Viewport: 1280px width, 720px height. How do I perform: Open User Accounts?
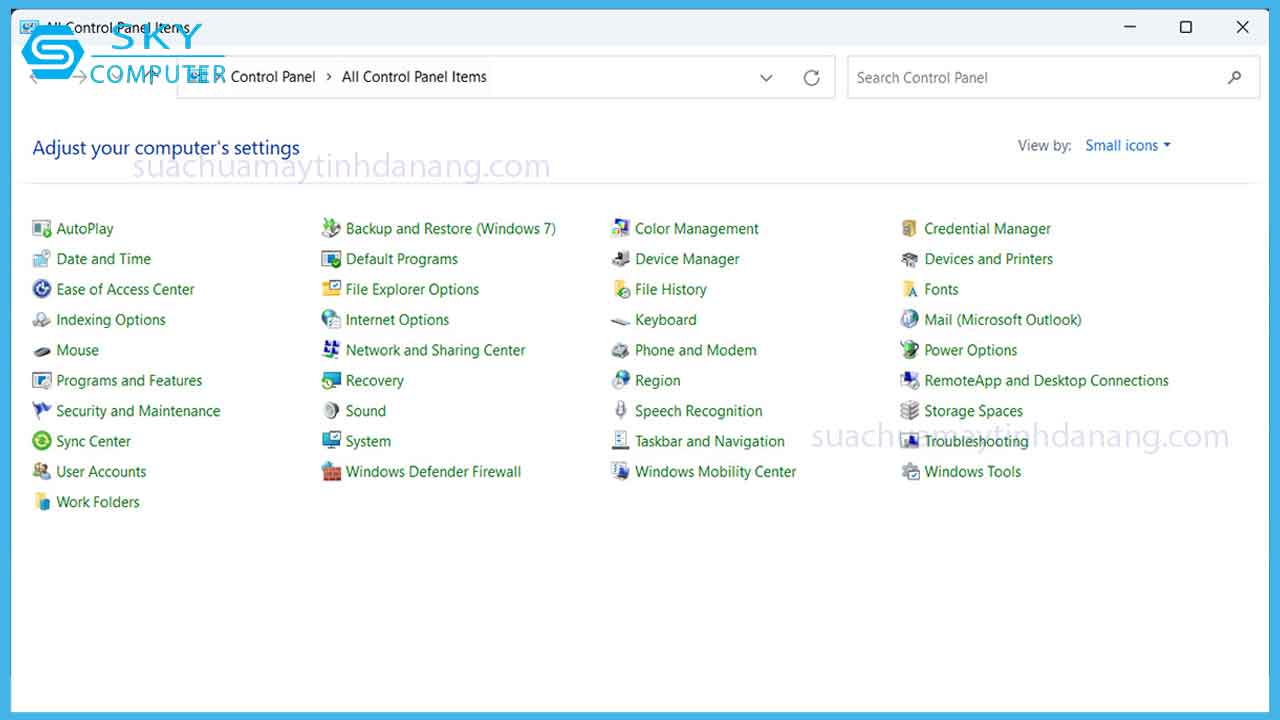tap(100, 471)
